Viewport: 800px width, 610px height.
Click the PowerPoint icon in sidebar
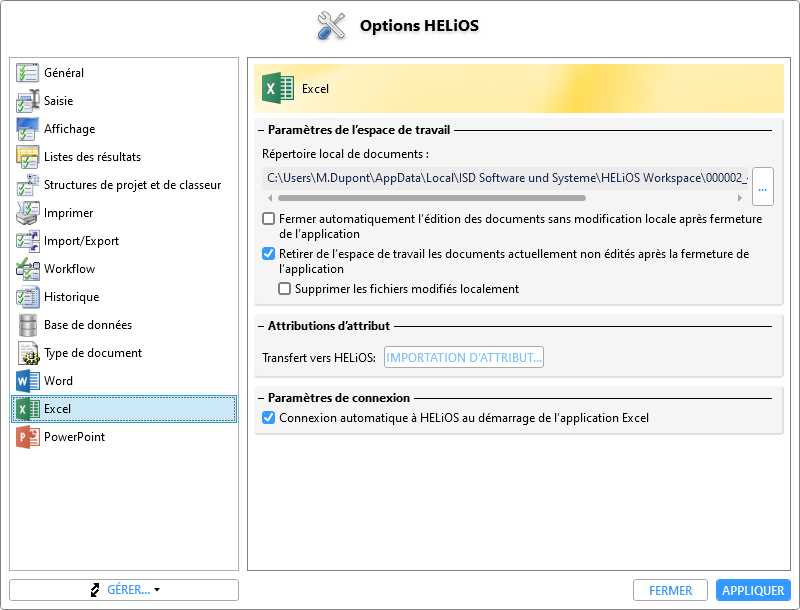[27, 437]
